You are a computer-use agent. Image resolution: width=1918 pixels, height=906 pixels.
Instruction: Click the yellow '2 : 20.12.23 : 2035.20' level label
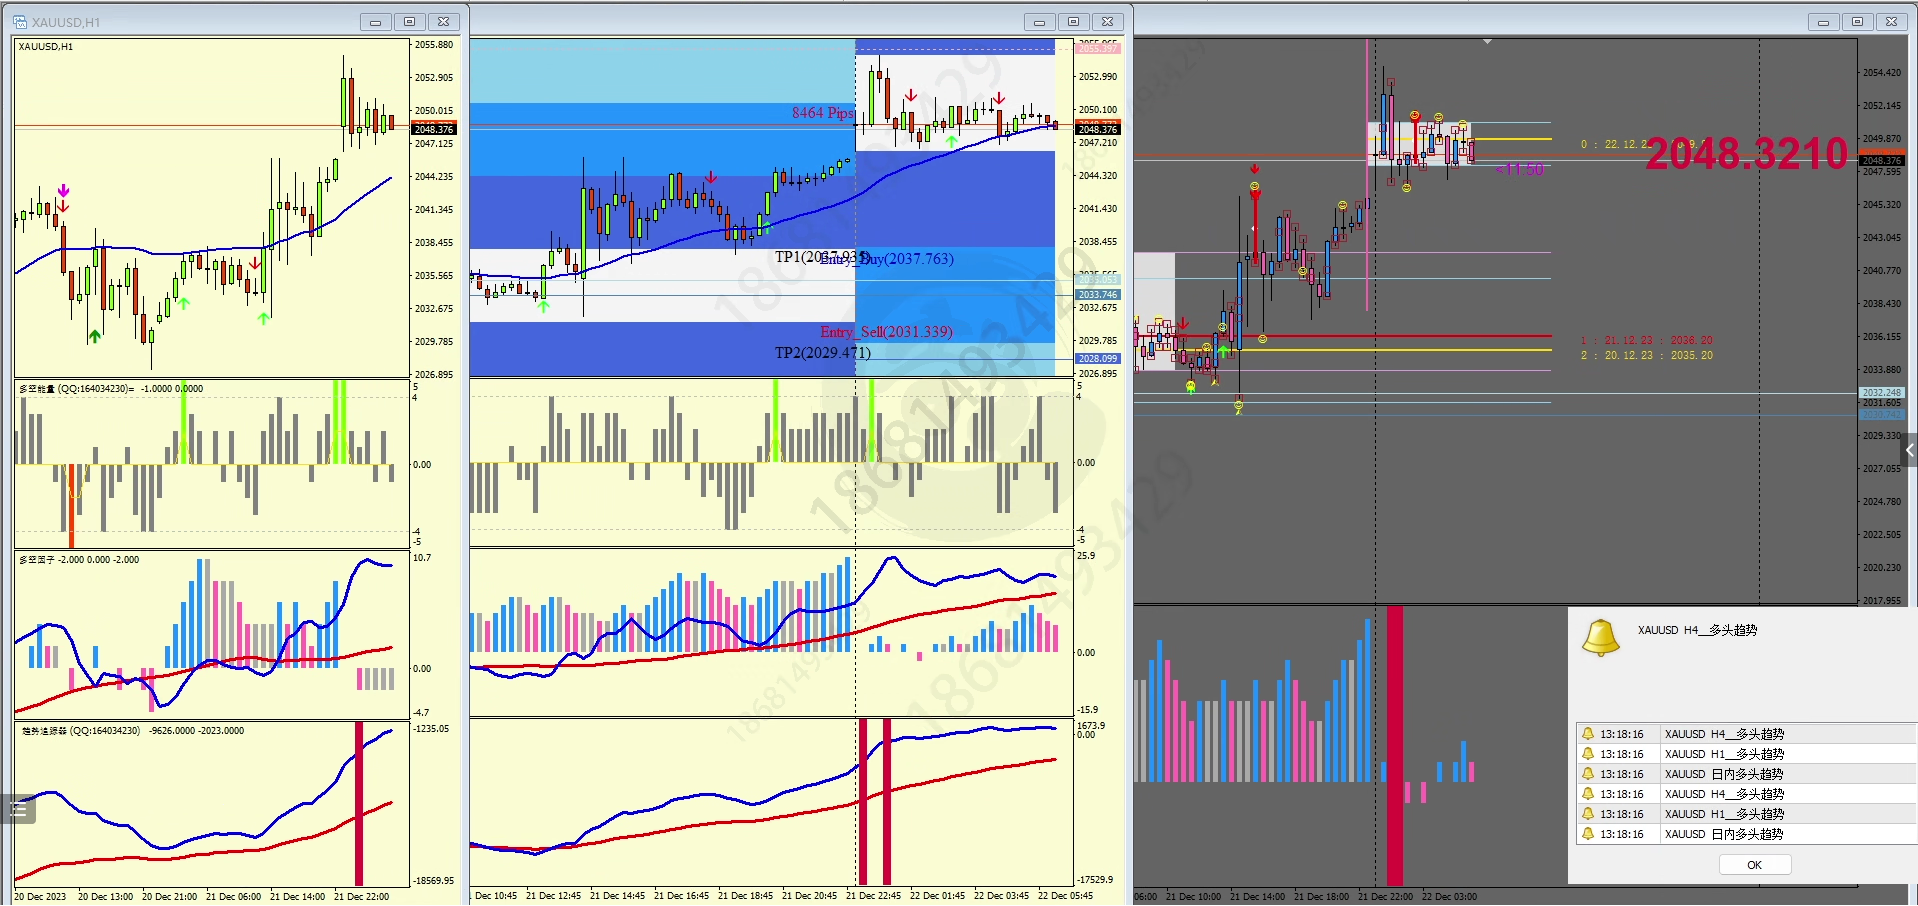1647,355
